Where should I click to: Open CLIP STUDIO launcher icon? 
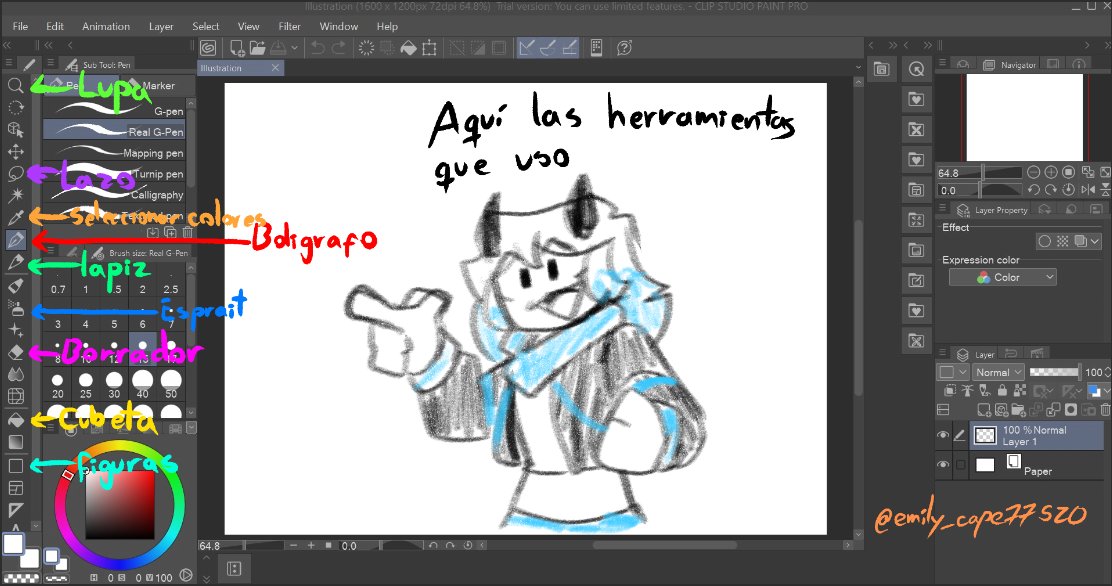click(x=208, y=48)
